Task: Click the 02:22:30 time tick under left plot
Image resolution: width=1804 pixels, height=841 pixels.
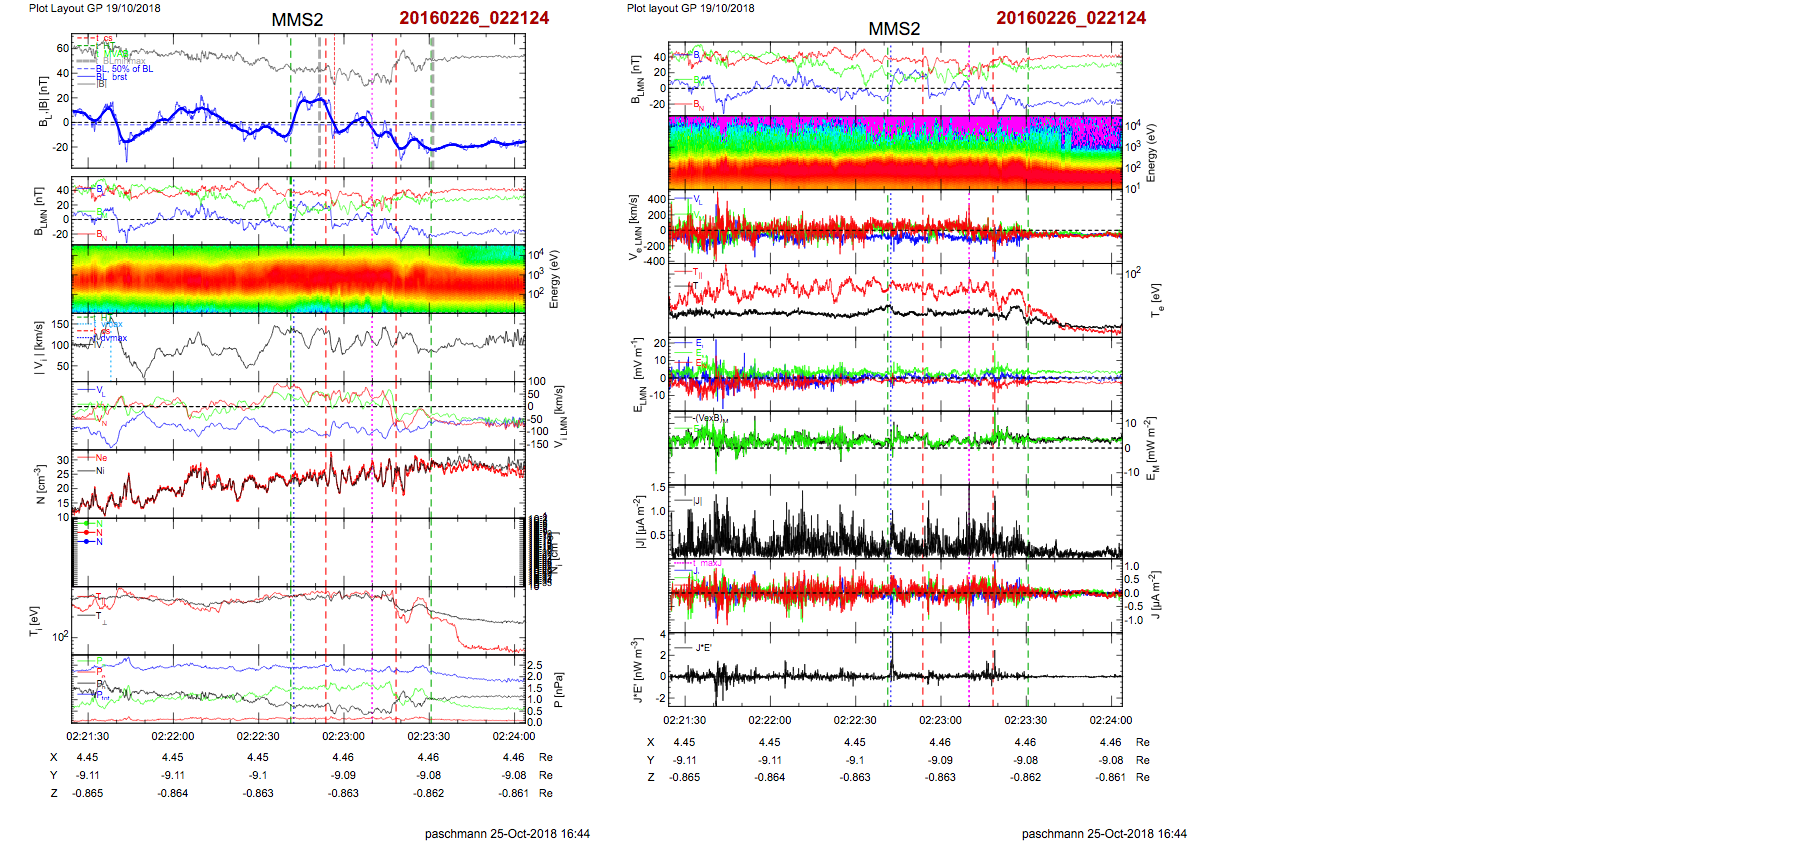Action: 258,736
